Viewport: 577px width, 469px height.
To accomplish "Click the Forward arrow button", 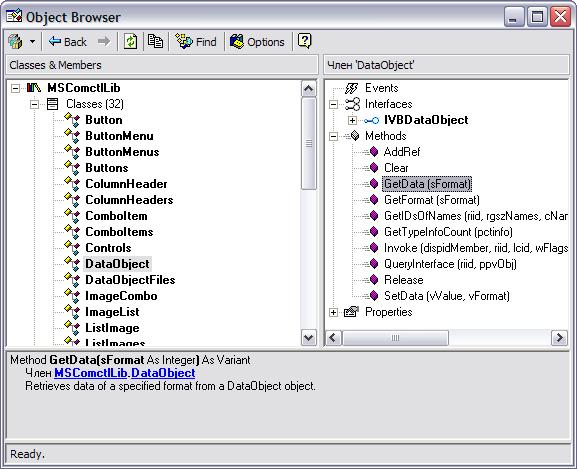I will (104, 41).
